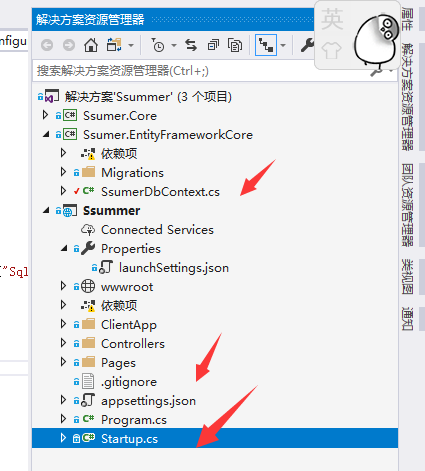Click the Home icon in Solution Explorer
The width and height of the screenshot is (425, 471).
(x=91, y=45)
